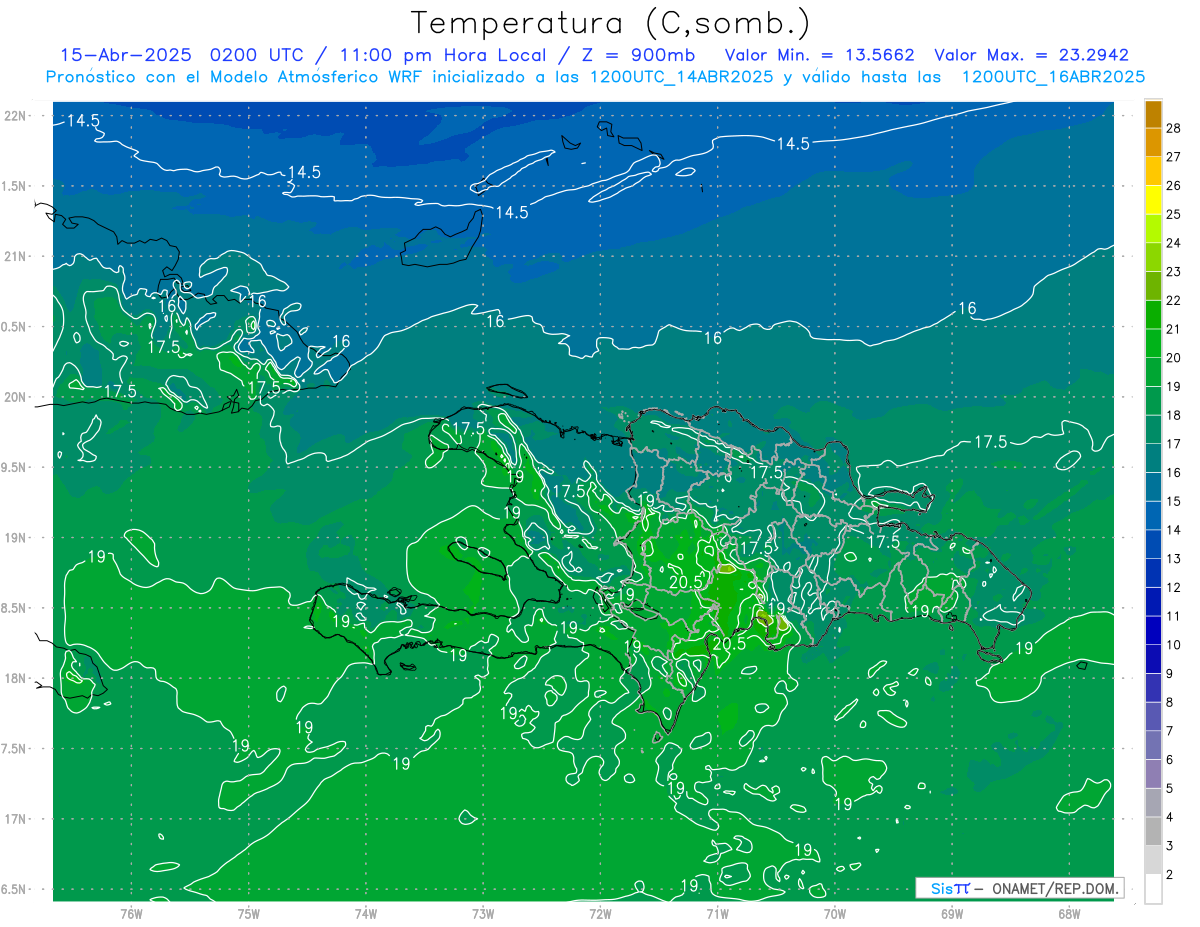
Task: Pick the yellow swatch between 25 and 26
Action: click(x=1153, y=200)
